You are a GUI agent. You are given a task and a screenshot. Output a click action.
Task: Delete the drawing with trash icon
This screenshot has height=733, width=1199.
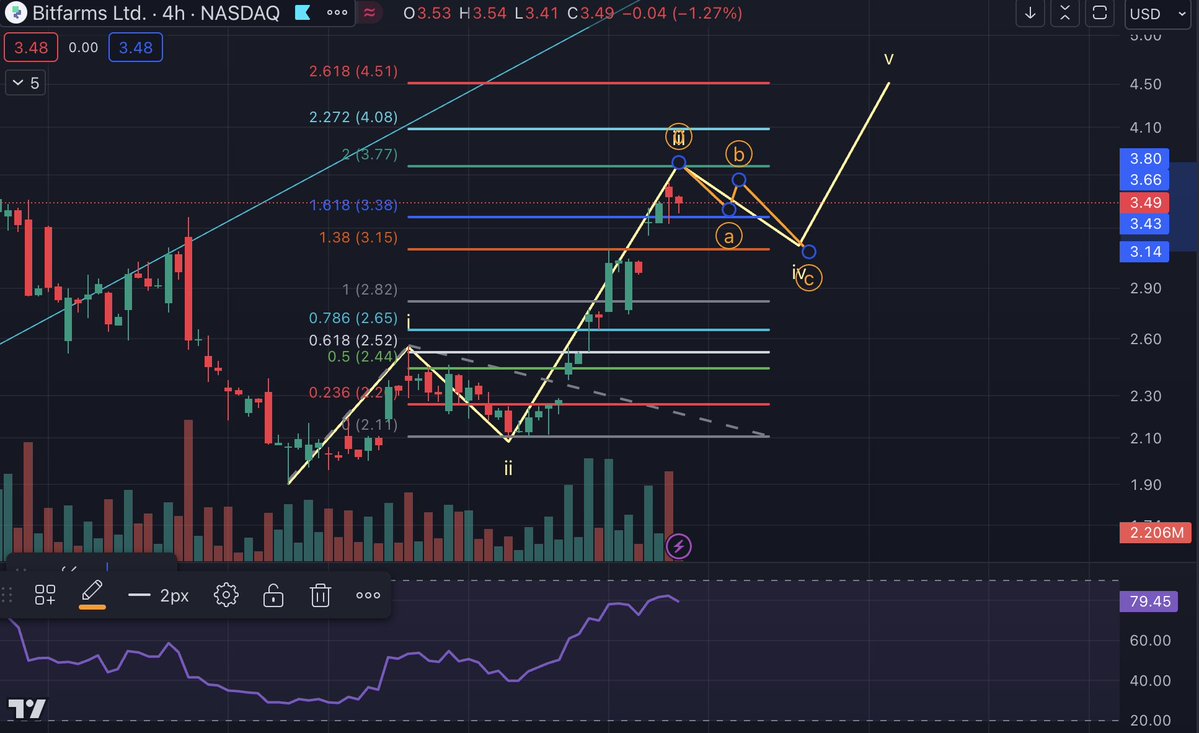coord(320,595)
